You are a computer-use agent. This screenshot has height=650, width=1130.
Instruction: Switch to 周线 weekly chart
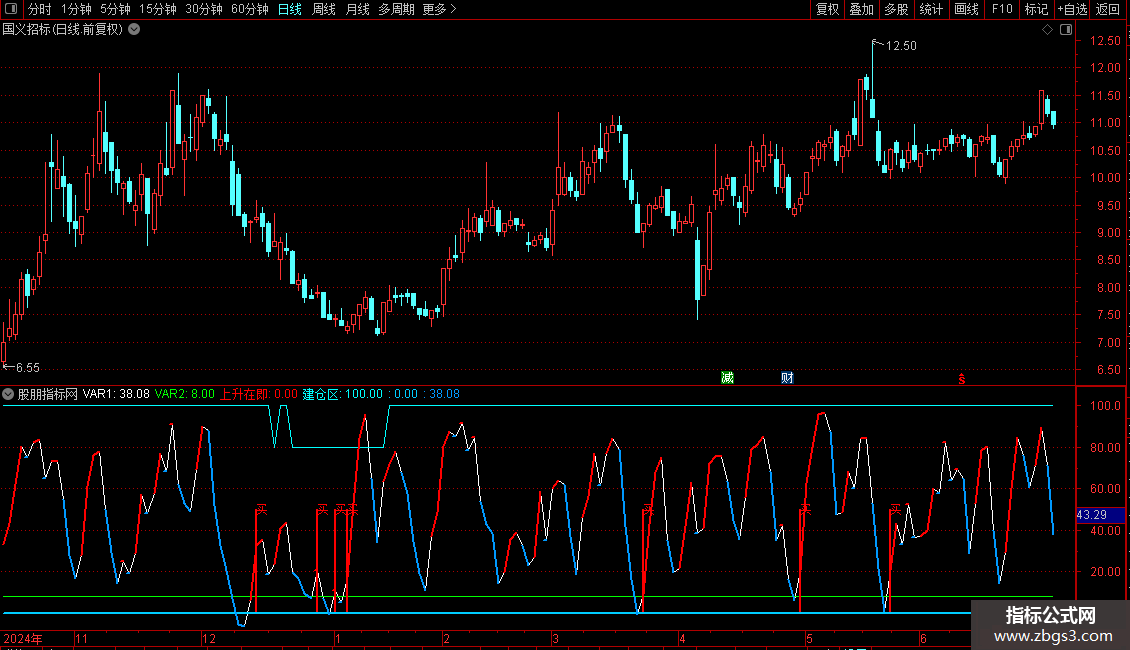(324, 9)
